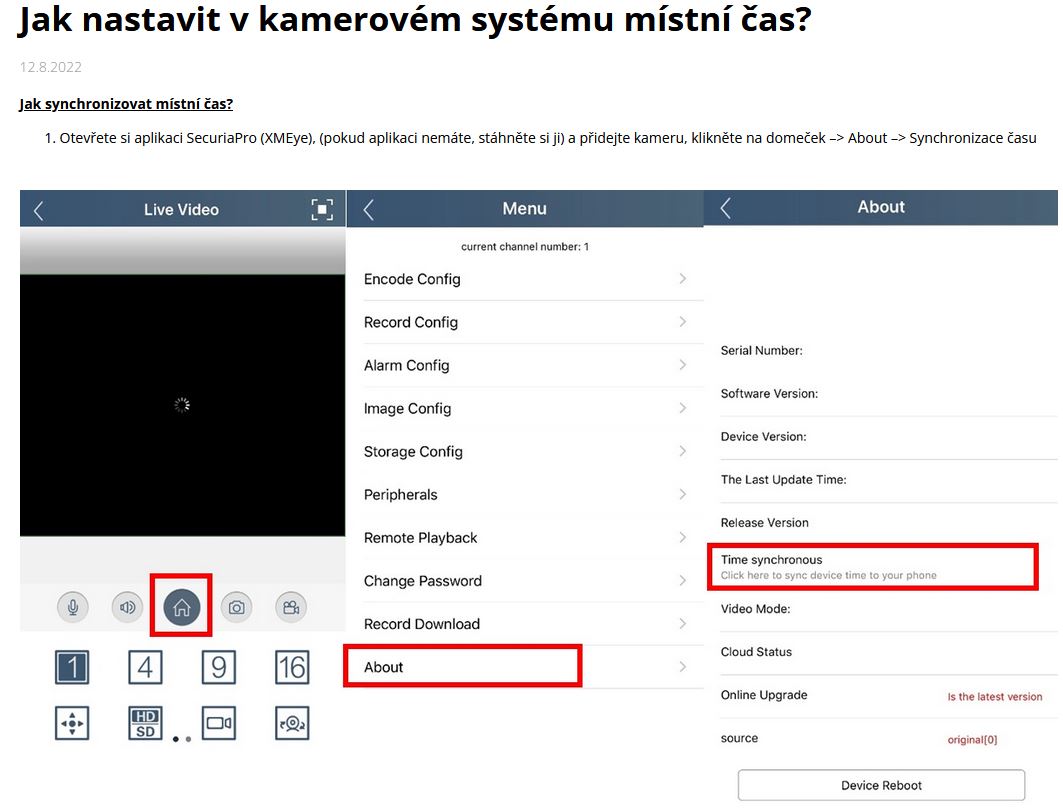Mute the microphone icon in Live Video
The width and height of the screenshot is (1063, 809).
pyautogui.click(x=72, y=606)
